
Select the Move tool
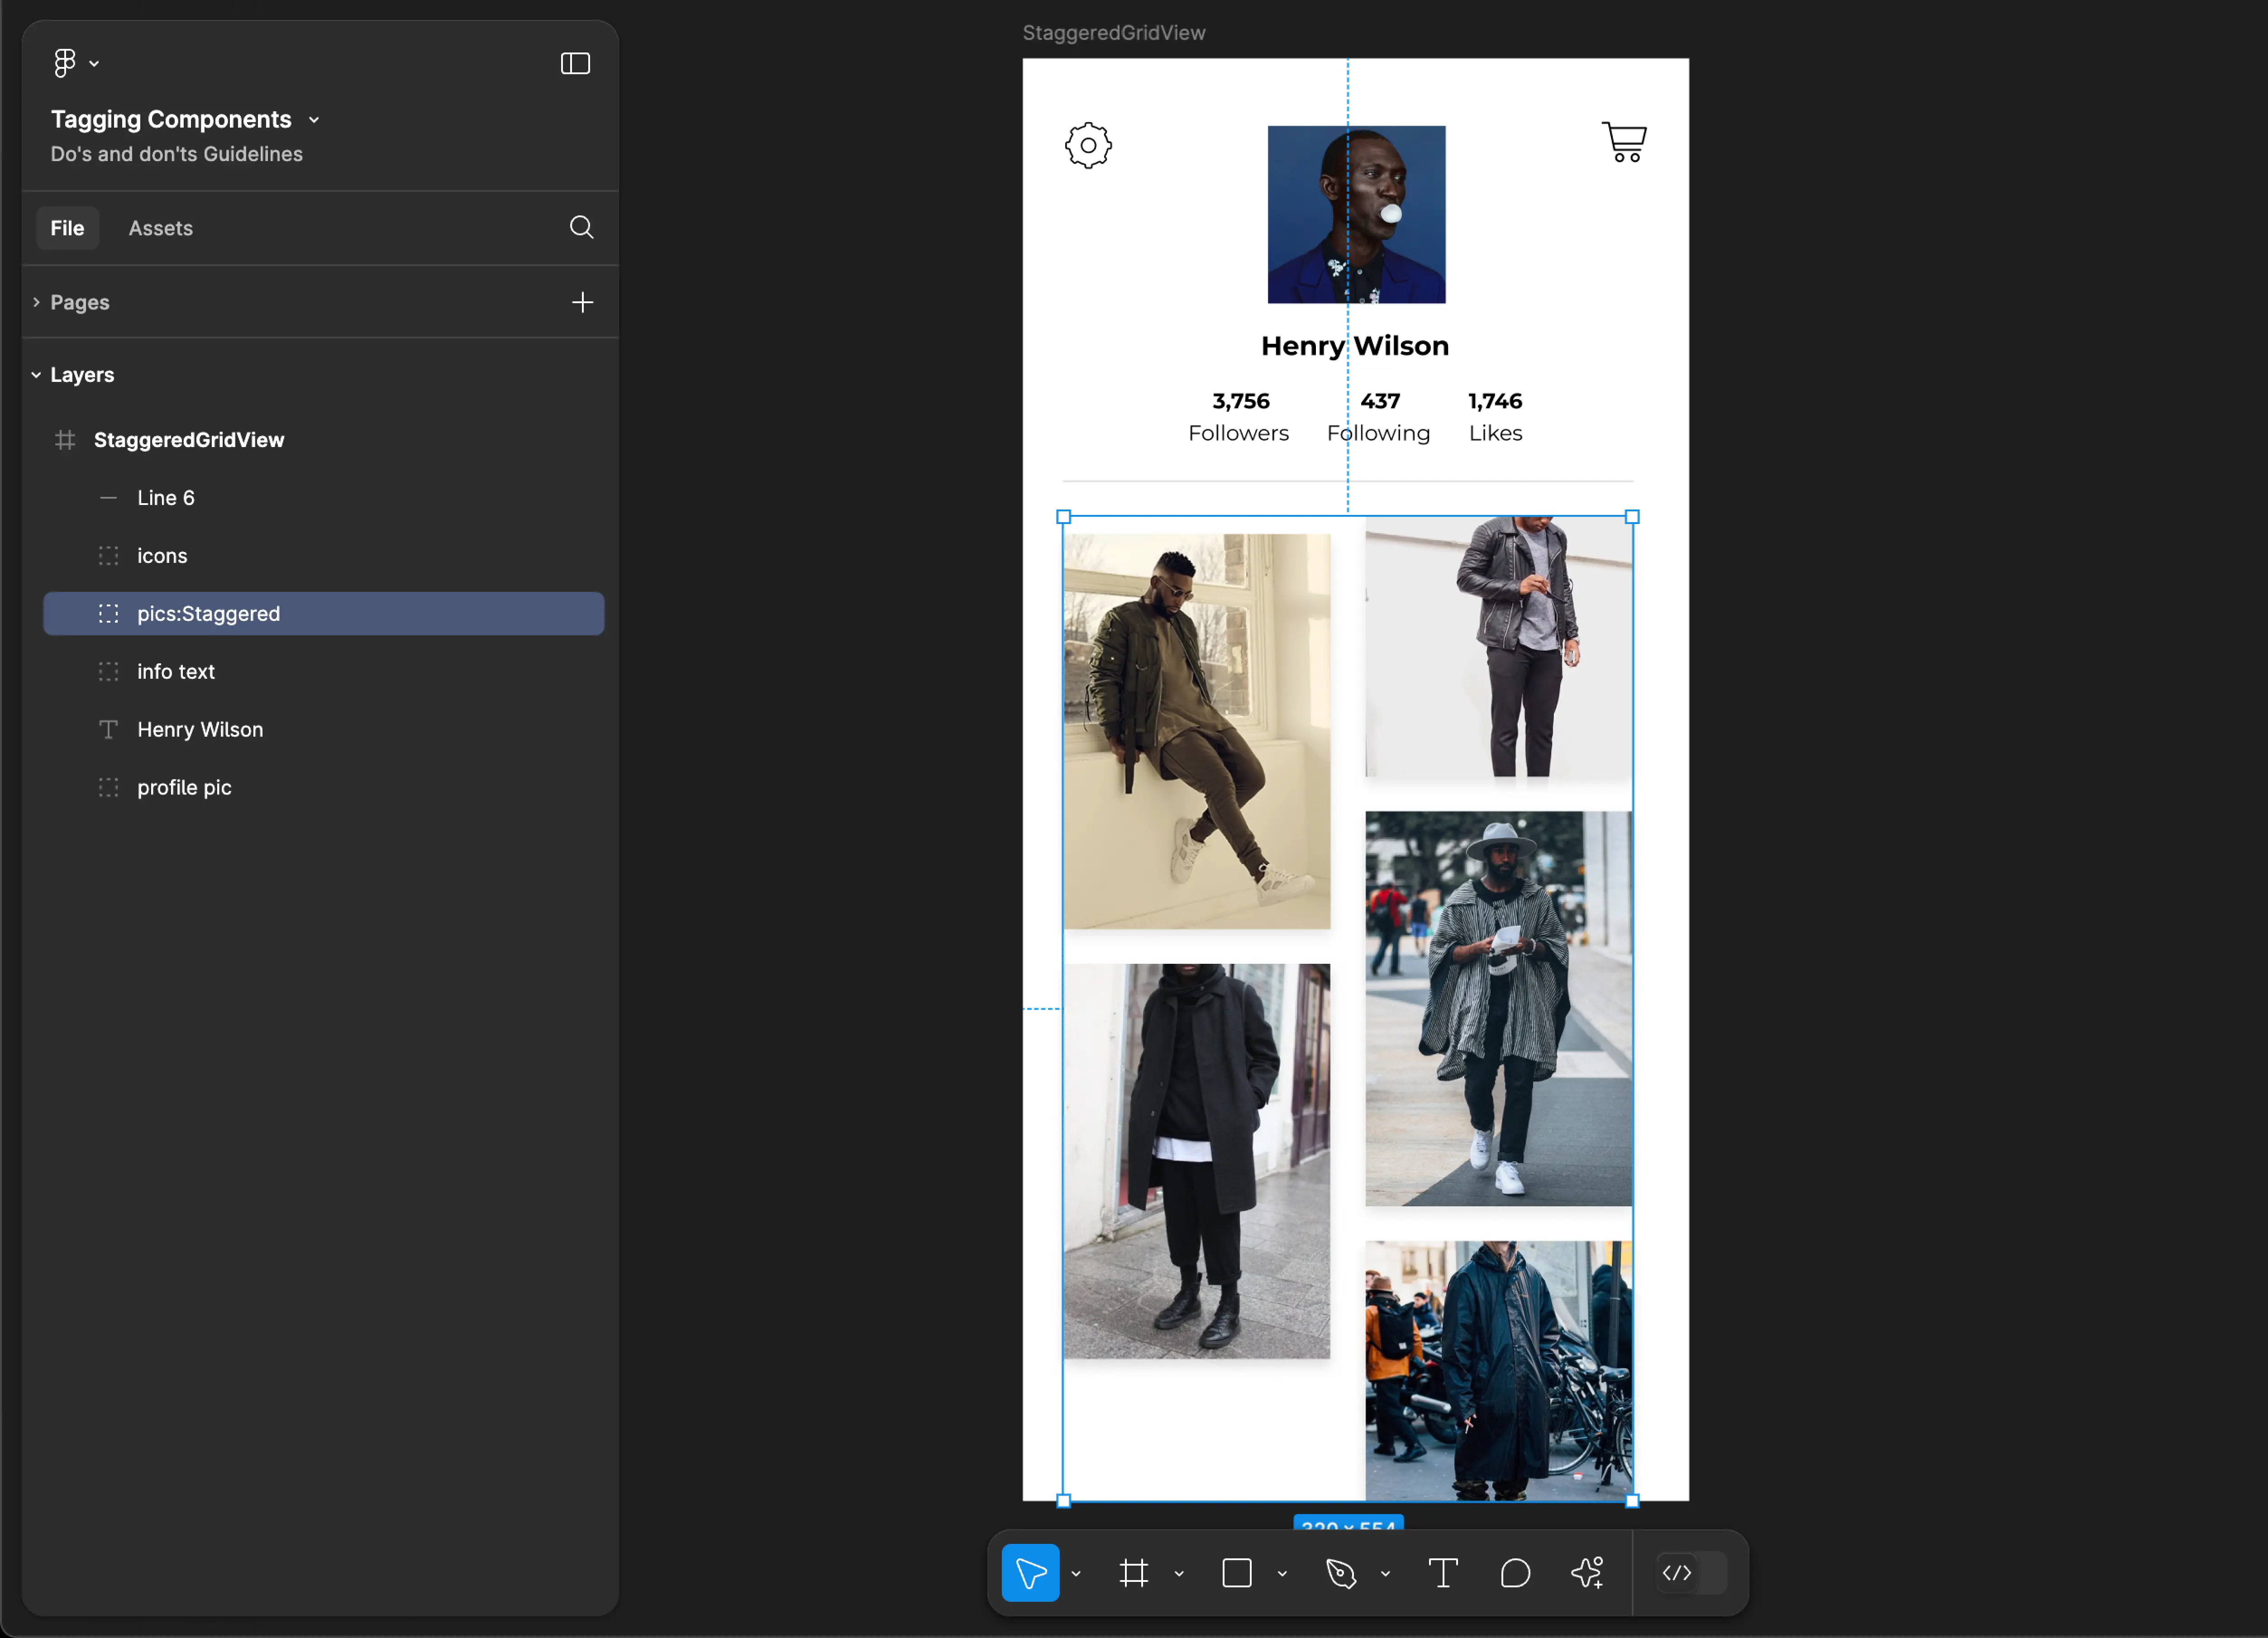(1030, 1573)
